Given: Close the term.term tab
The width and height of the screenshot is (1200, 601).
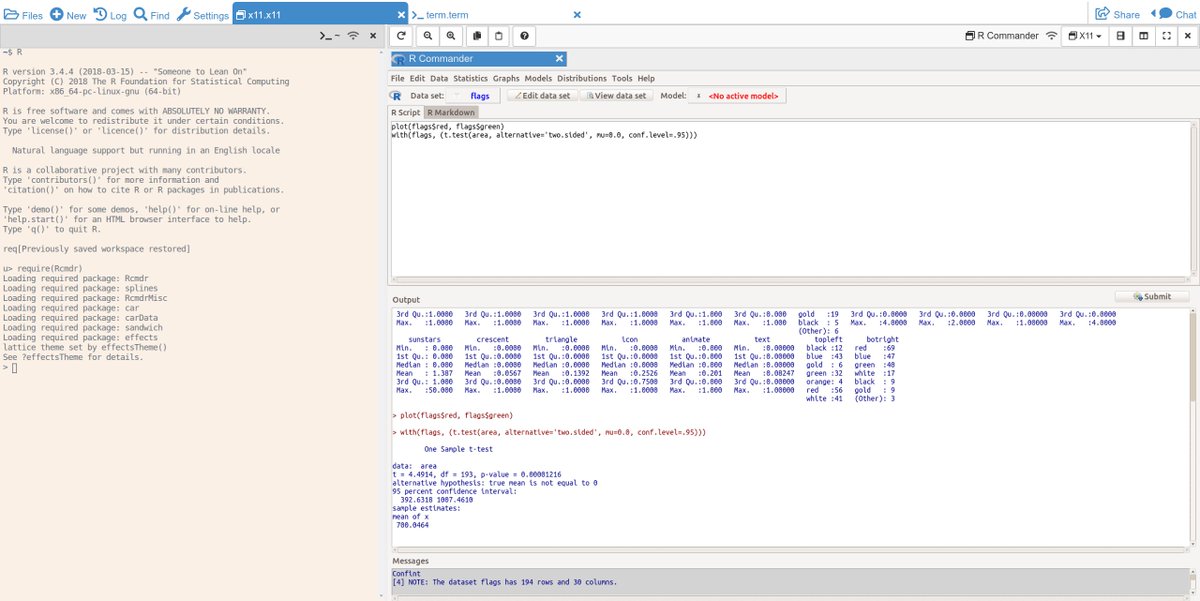Looking at the screenshot, I should 577,15.
